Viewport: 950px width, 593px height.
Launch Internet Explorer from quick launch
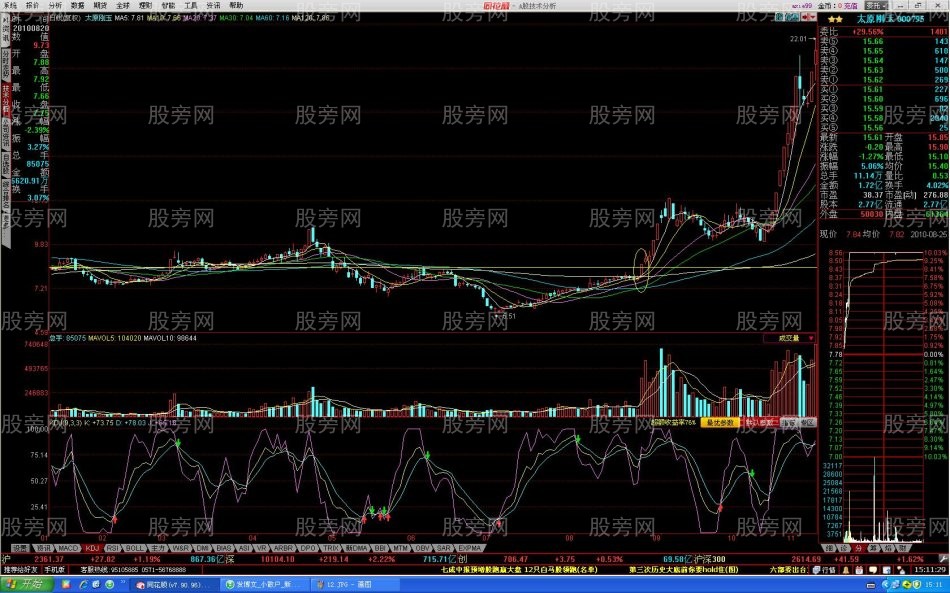point(84,585)
